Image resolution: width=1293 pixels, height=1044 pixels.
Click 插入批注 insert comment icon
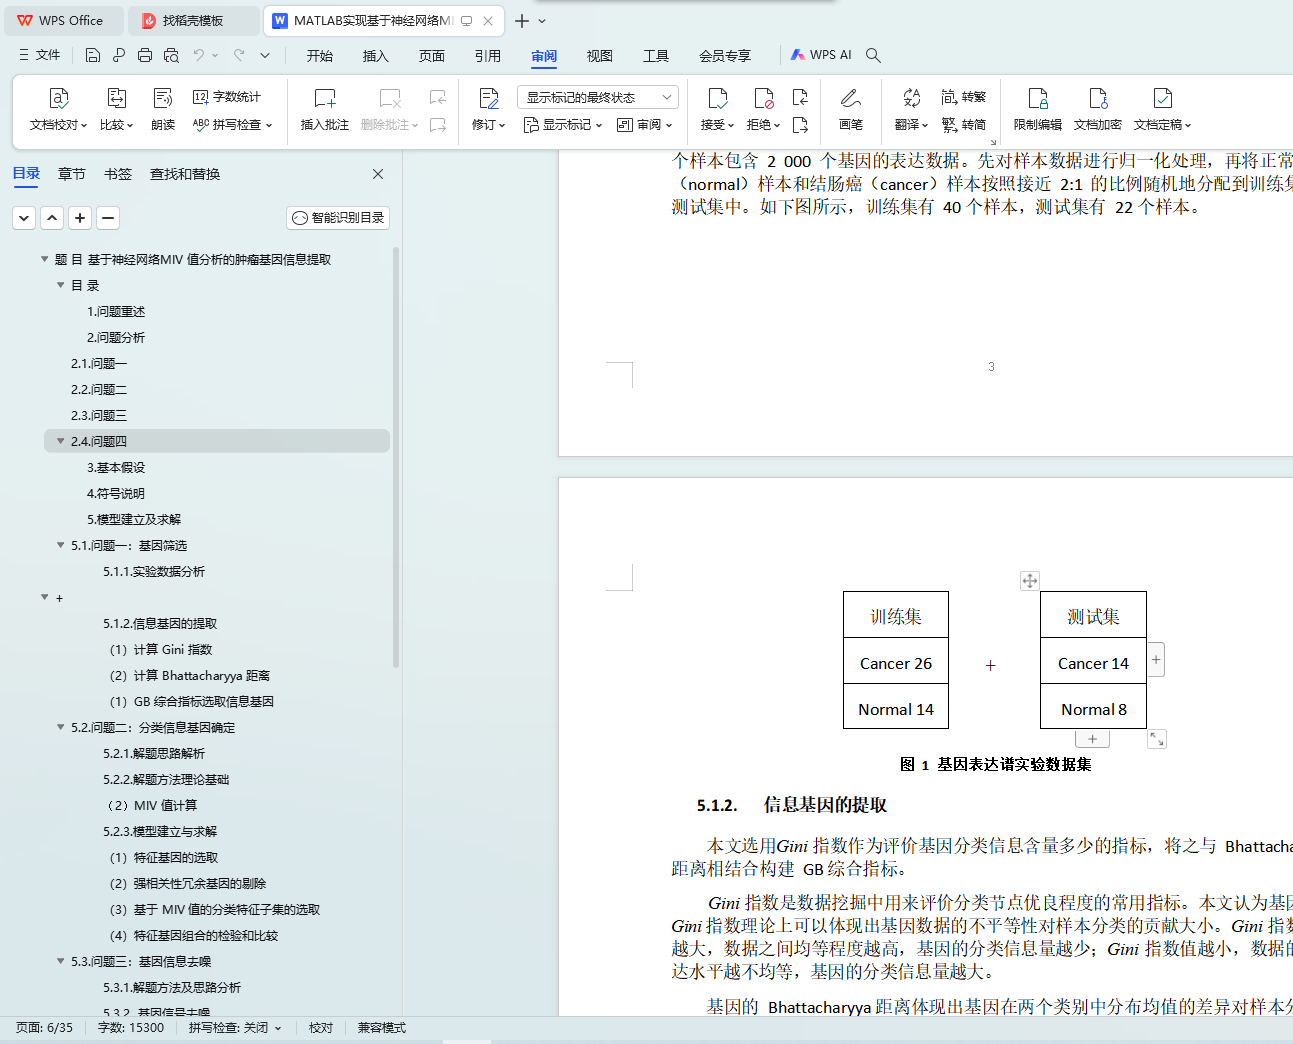[325, 98]
